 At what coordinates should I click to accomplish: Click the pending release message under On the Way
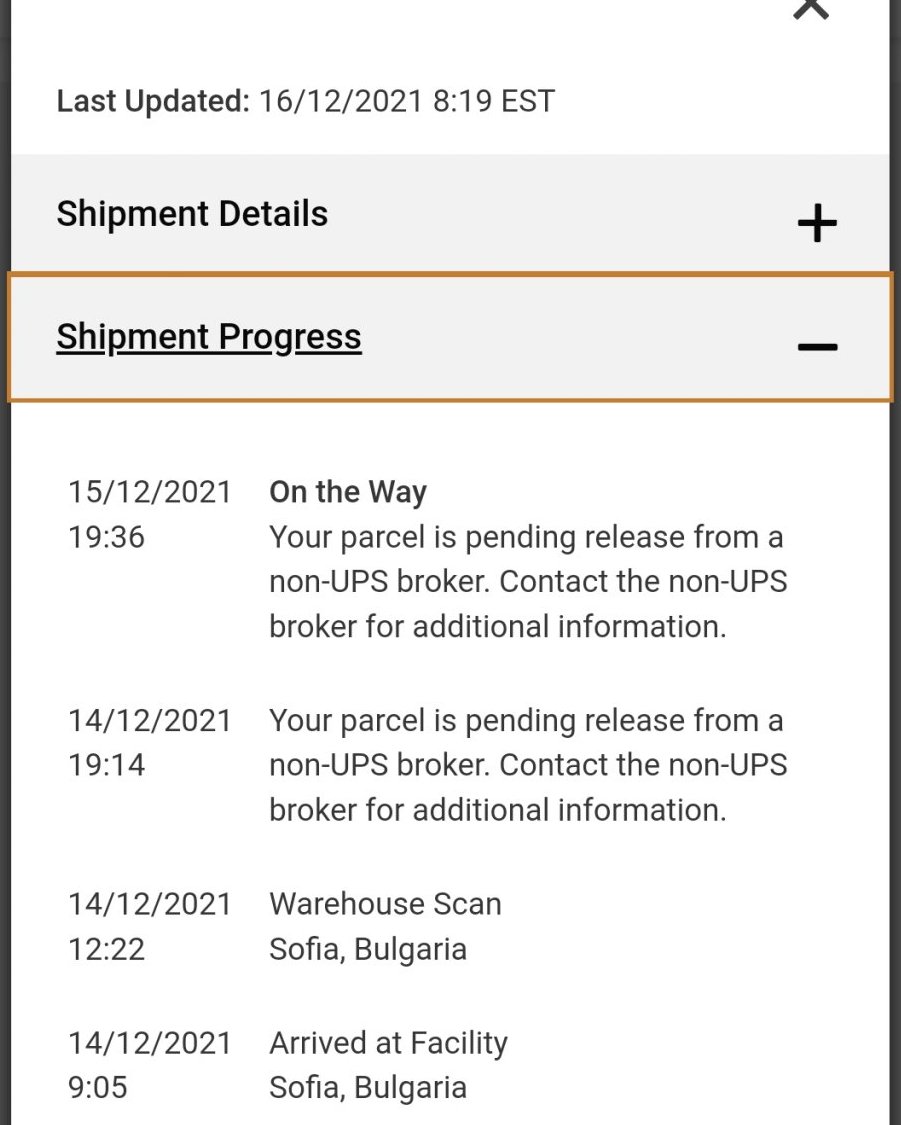click(527, 582)
